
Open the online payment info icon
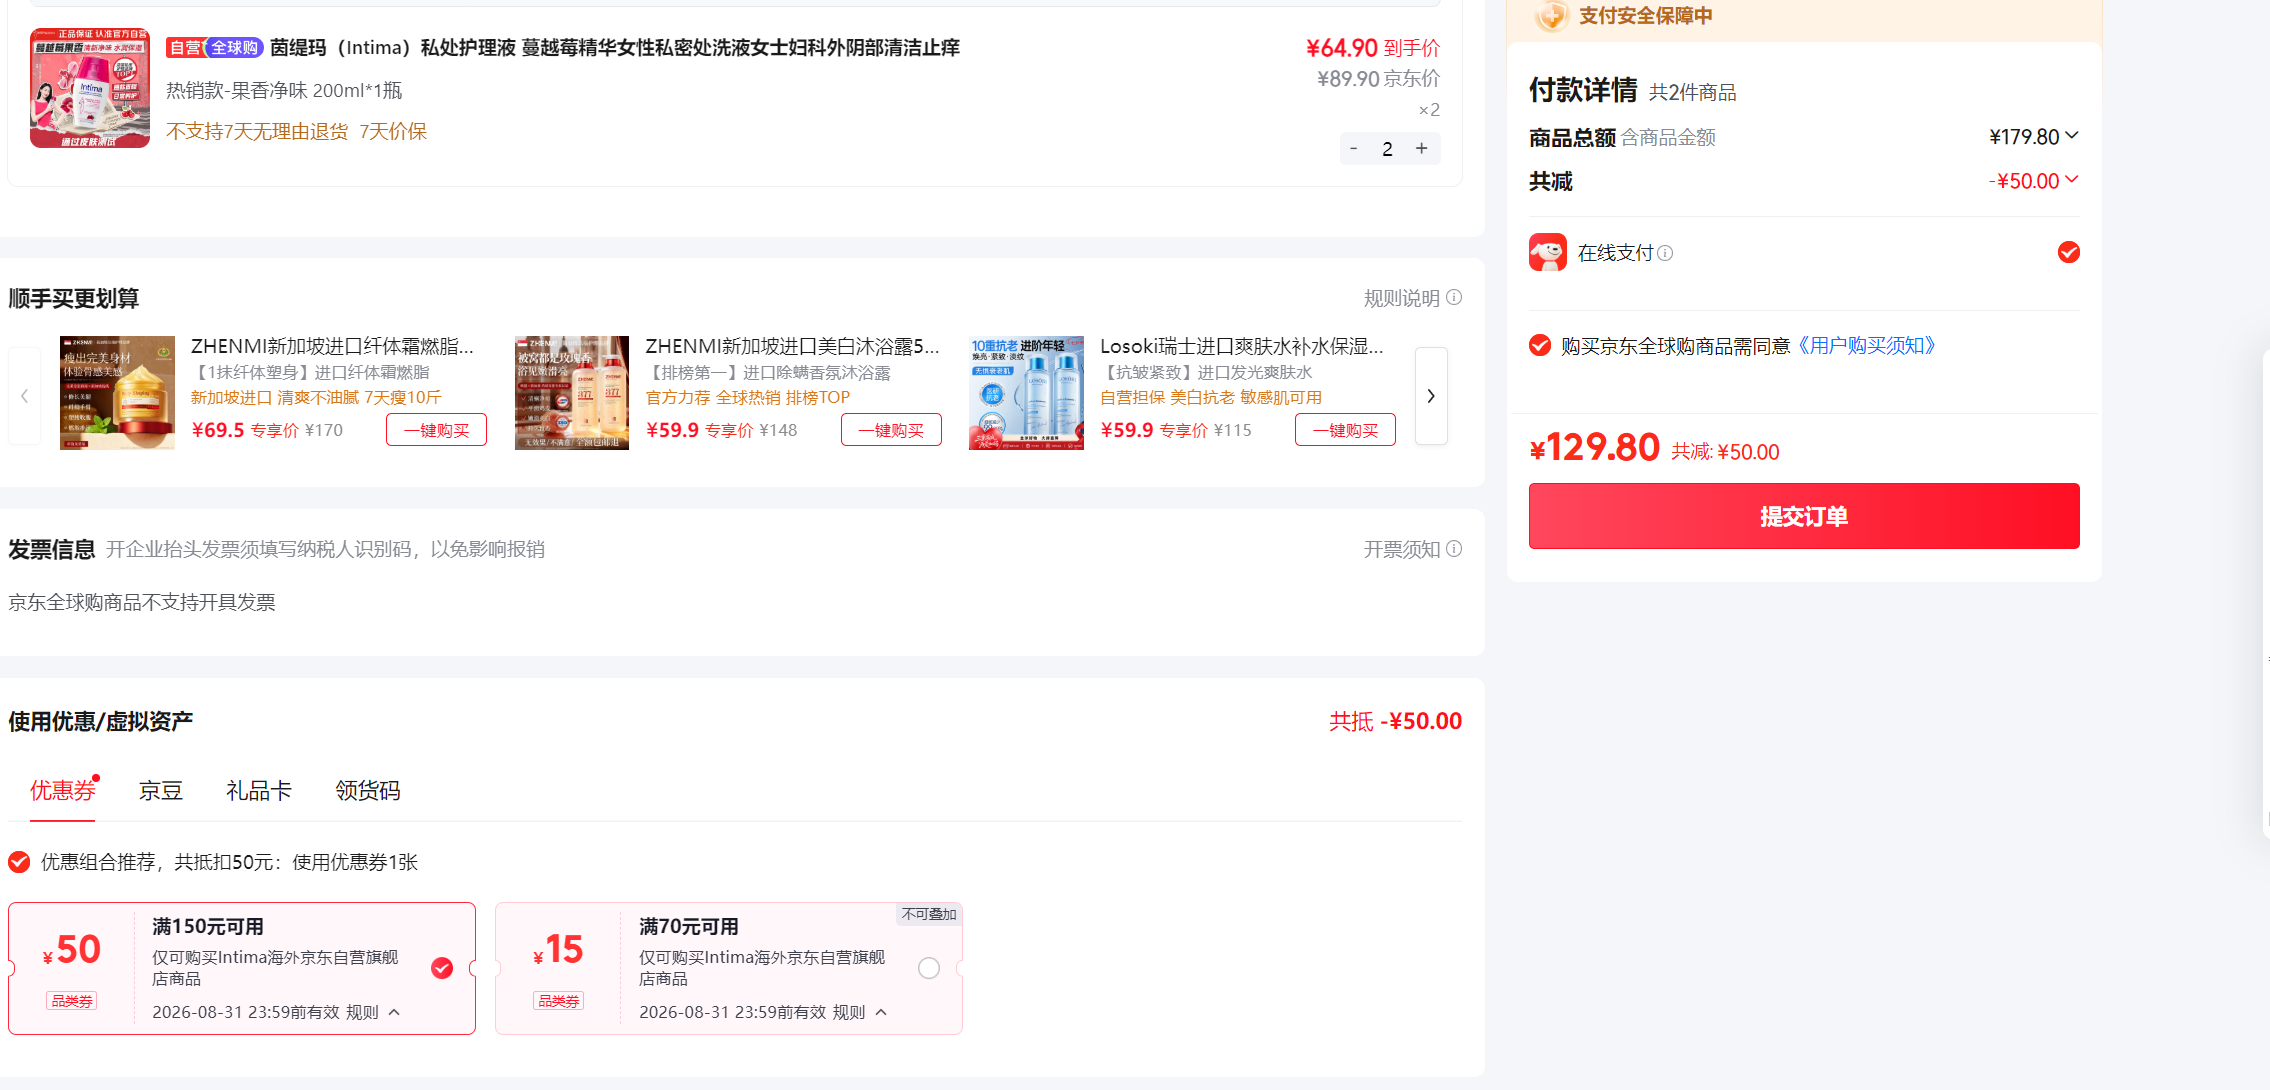point(1665,253)
